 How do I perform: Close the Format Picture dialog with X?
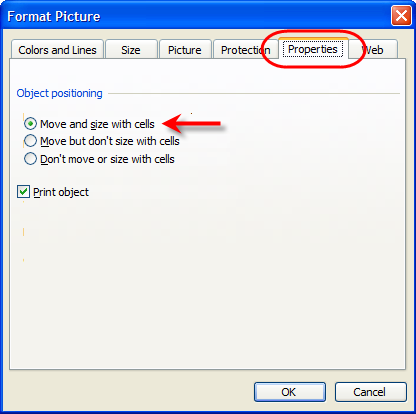coord(401,16)
